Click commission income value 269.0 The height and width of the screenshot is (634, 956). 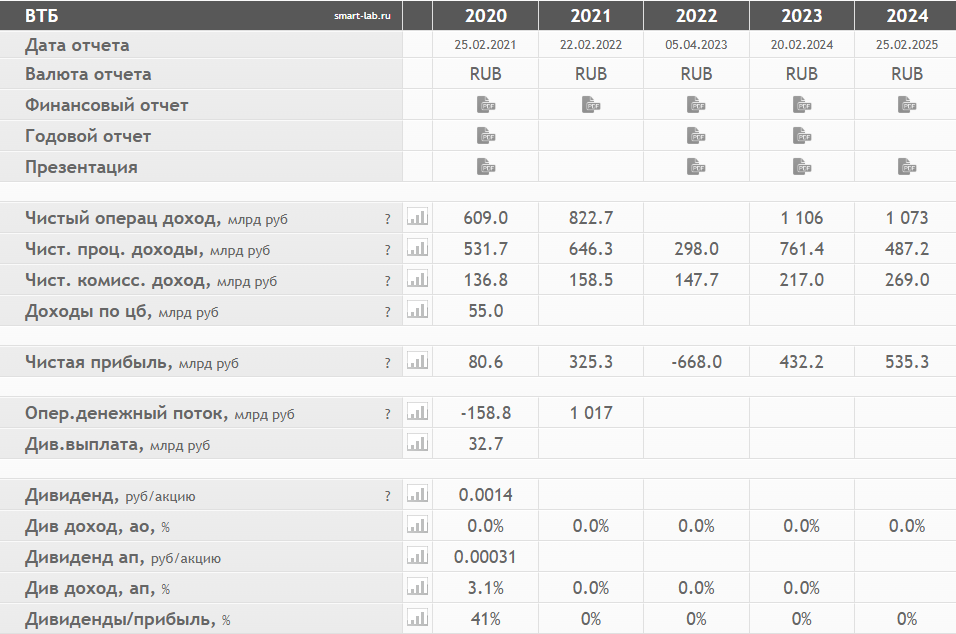click(x=907, y=280)
